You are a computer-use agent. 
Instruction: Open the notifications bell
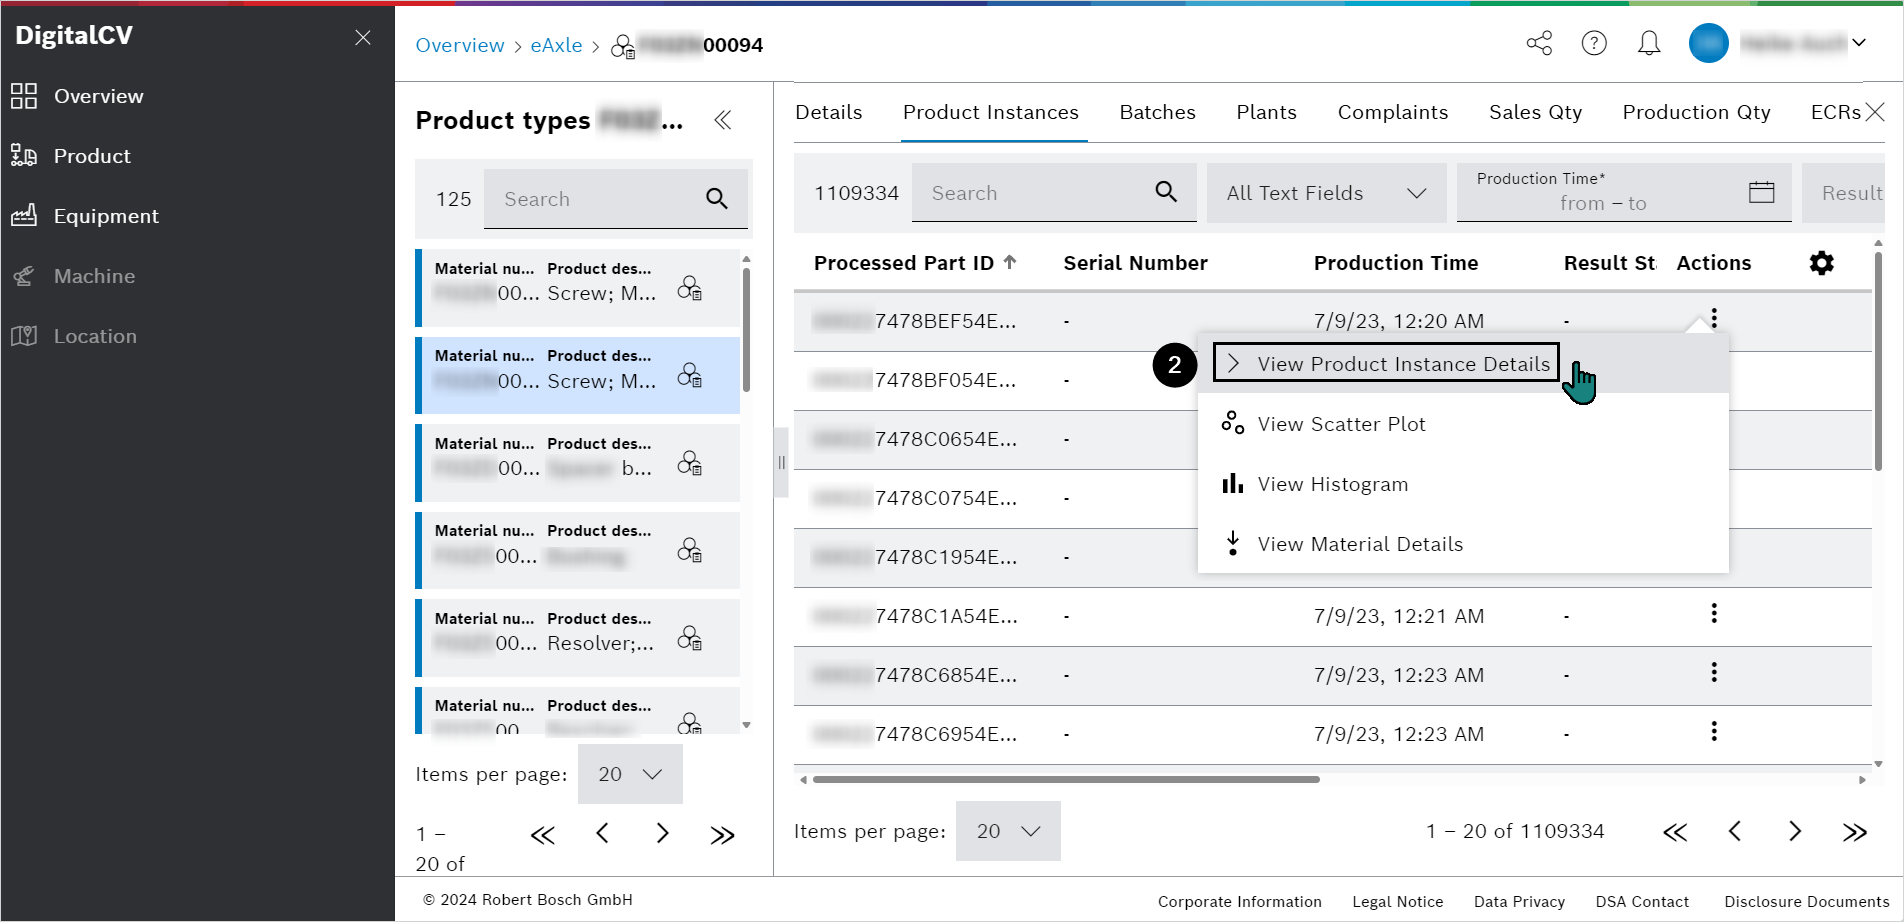coord(1648,43)
